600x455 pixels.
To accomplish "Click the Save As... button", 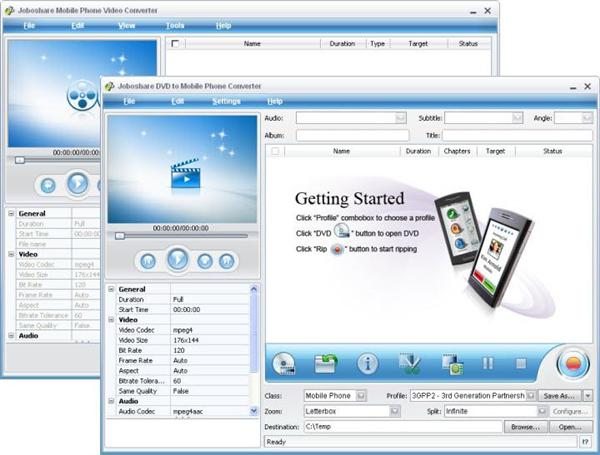I will (559, 396).
